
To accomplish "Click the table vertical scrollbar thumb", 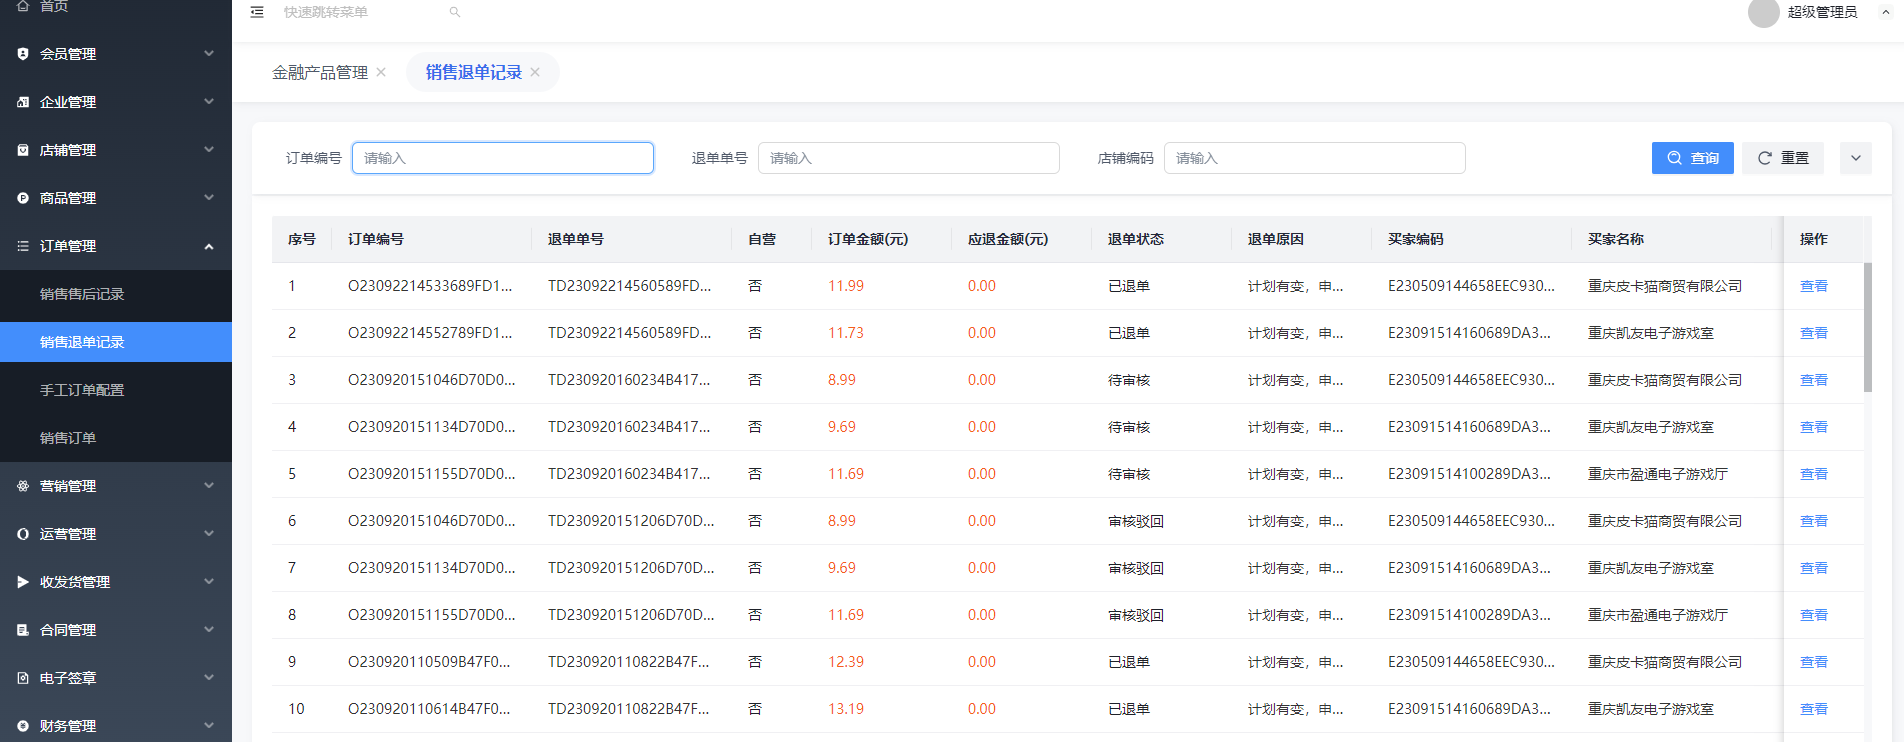I will tap(1868, 327).
